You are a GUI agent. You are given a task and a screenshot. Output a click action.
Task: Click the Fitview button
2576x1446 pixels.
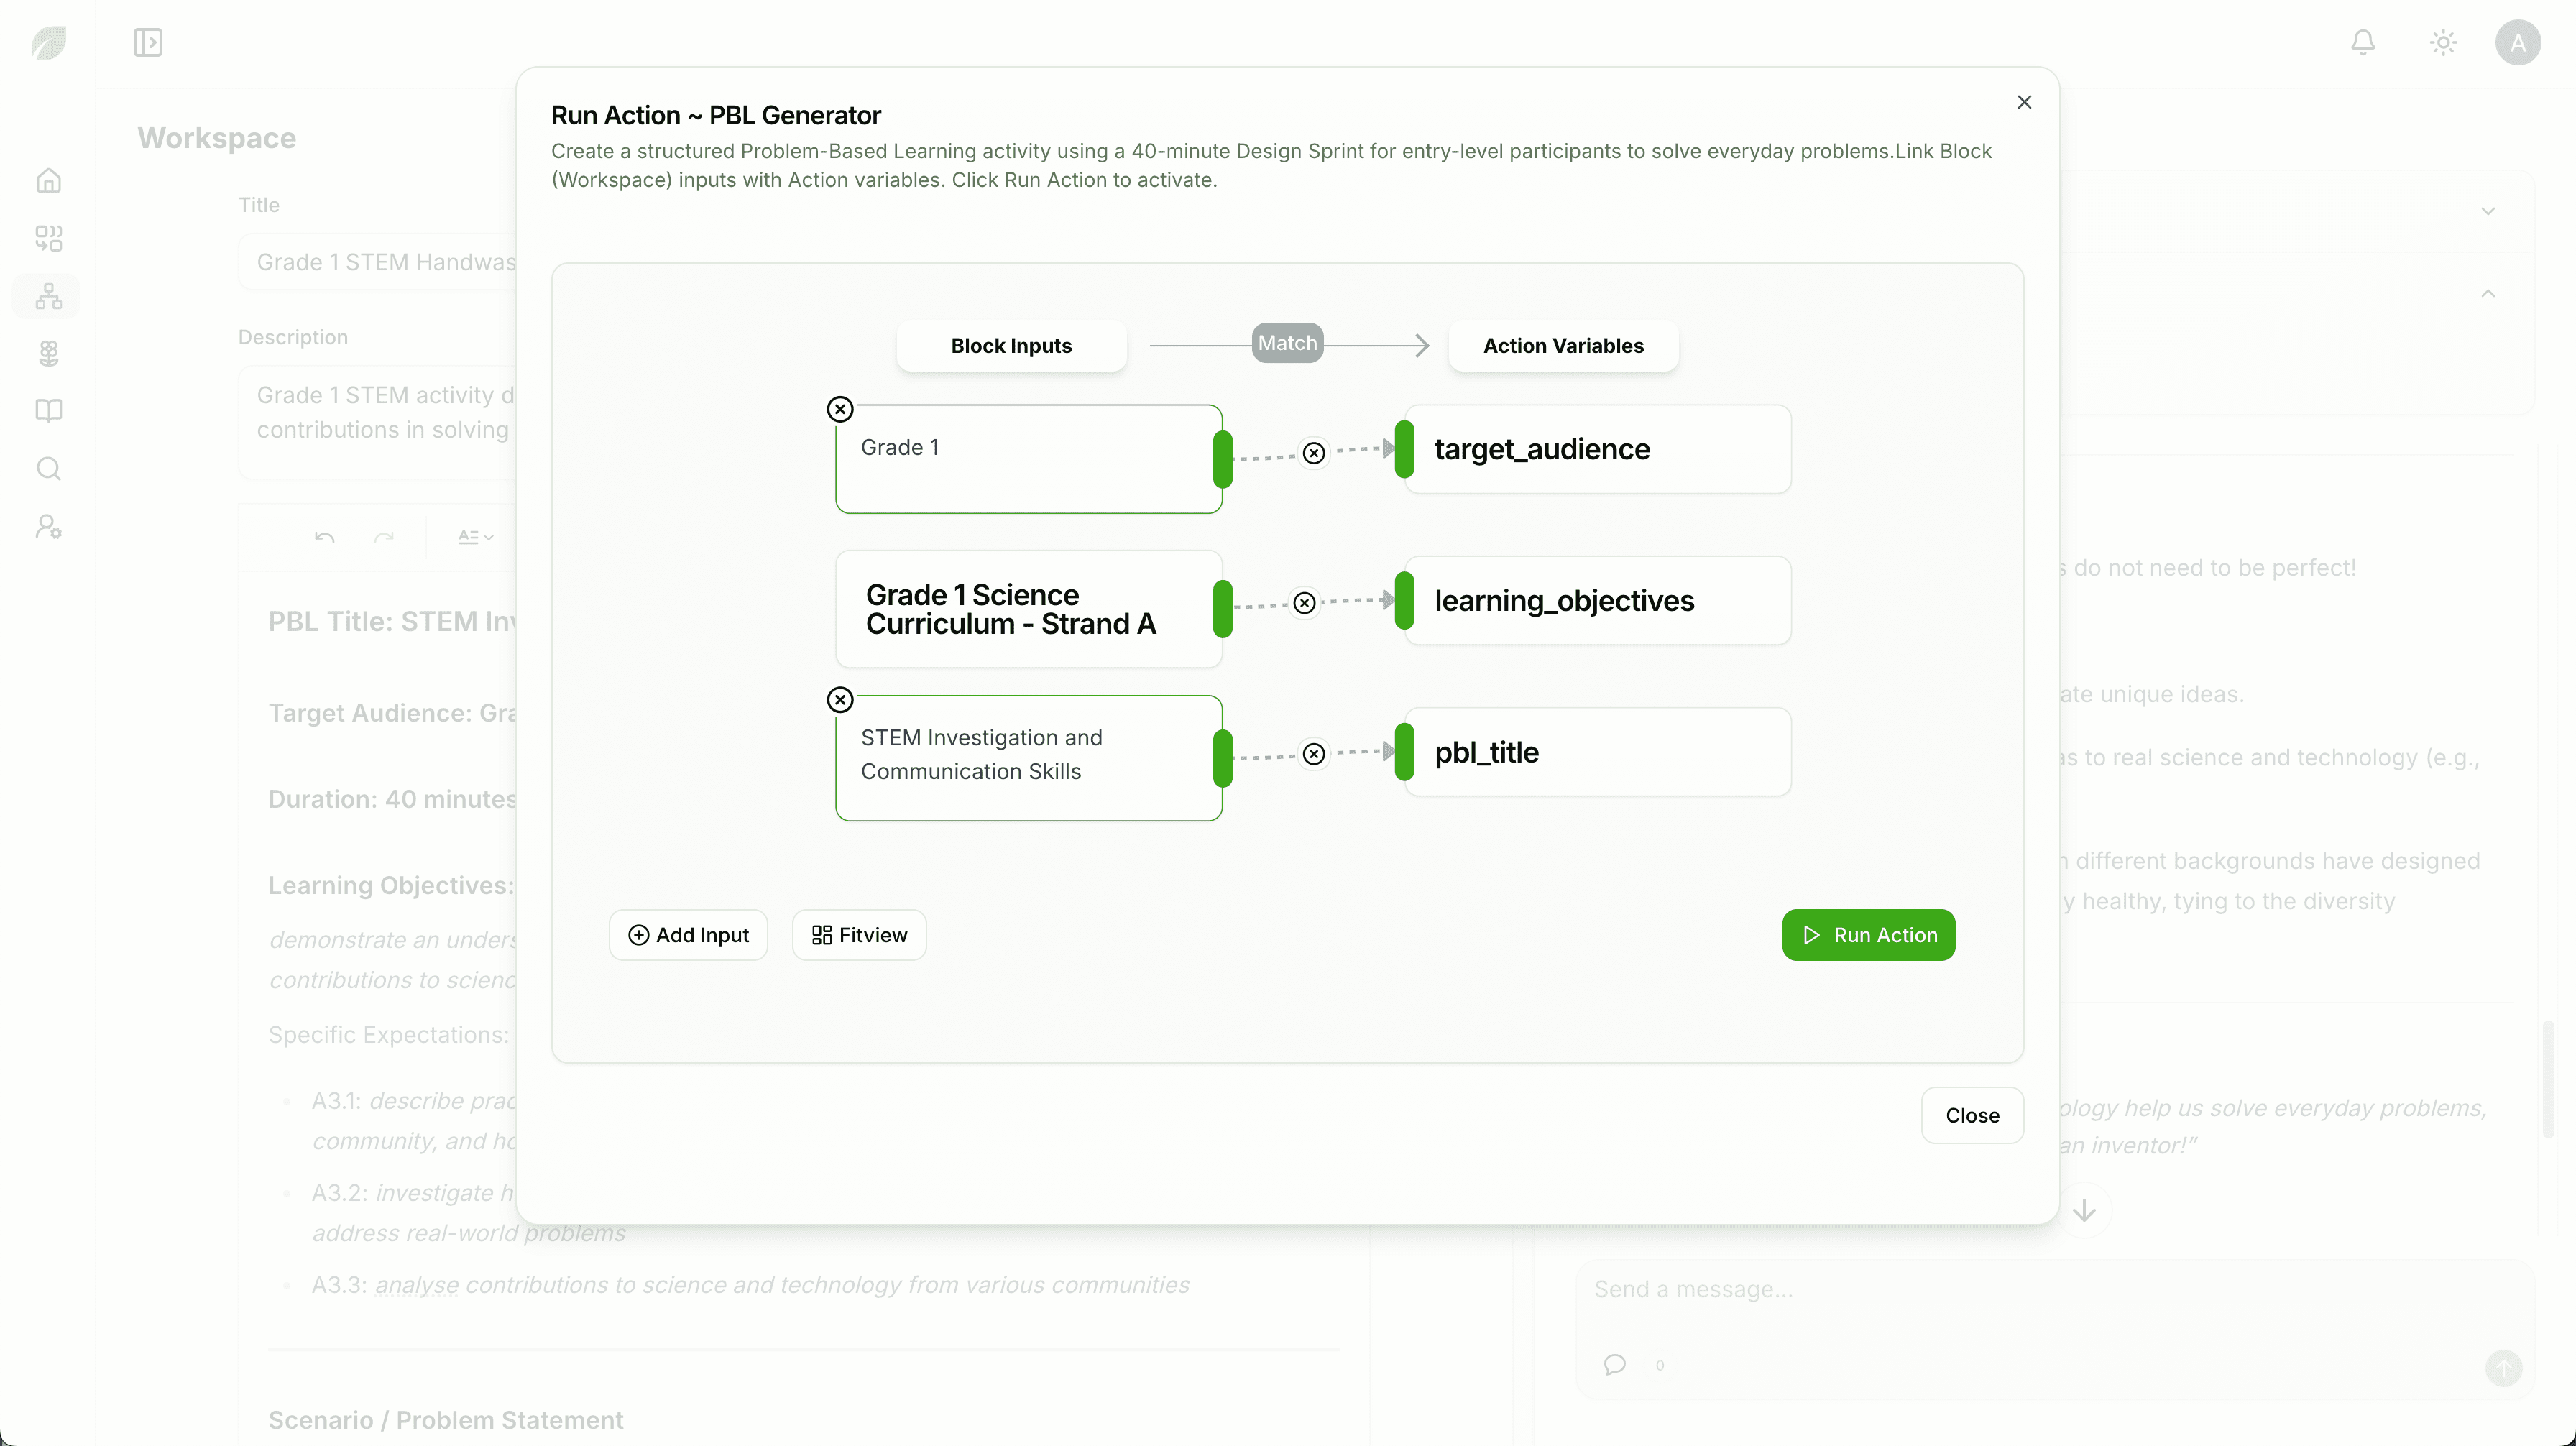coord(859,935)
